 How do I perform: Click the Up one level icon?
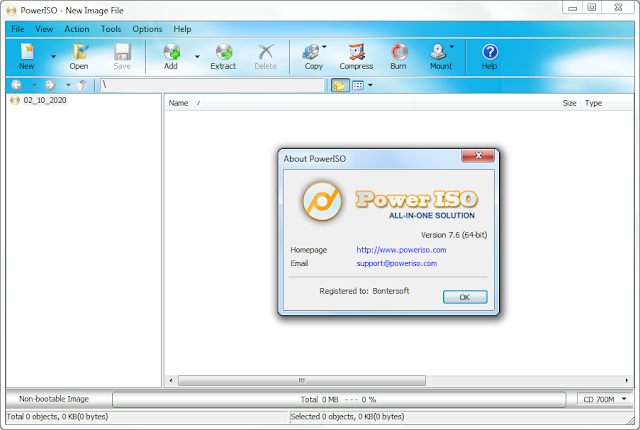(82, 85)
